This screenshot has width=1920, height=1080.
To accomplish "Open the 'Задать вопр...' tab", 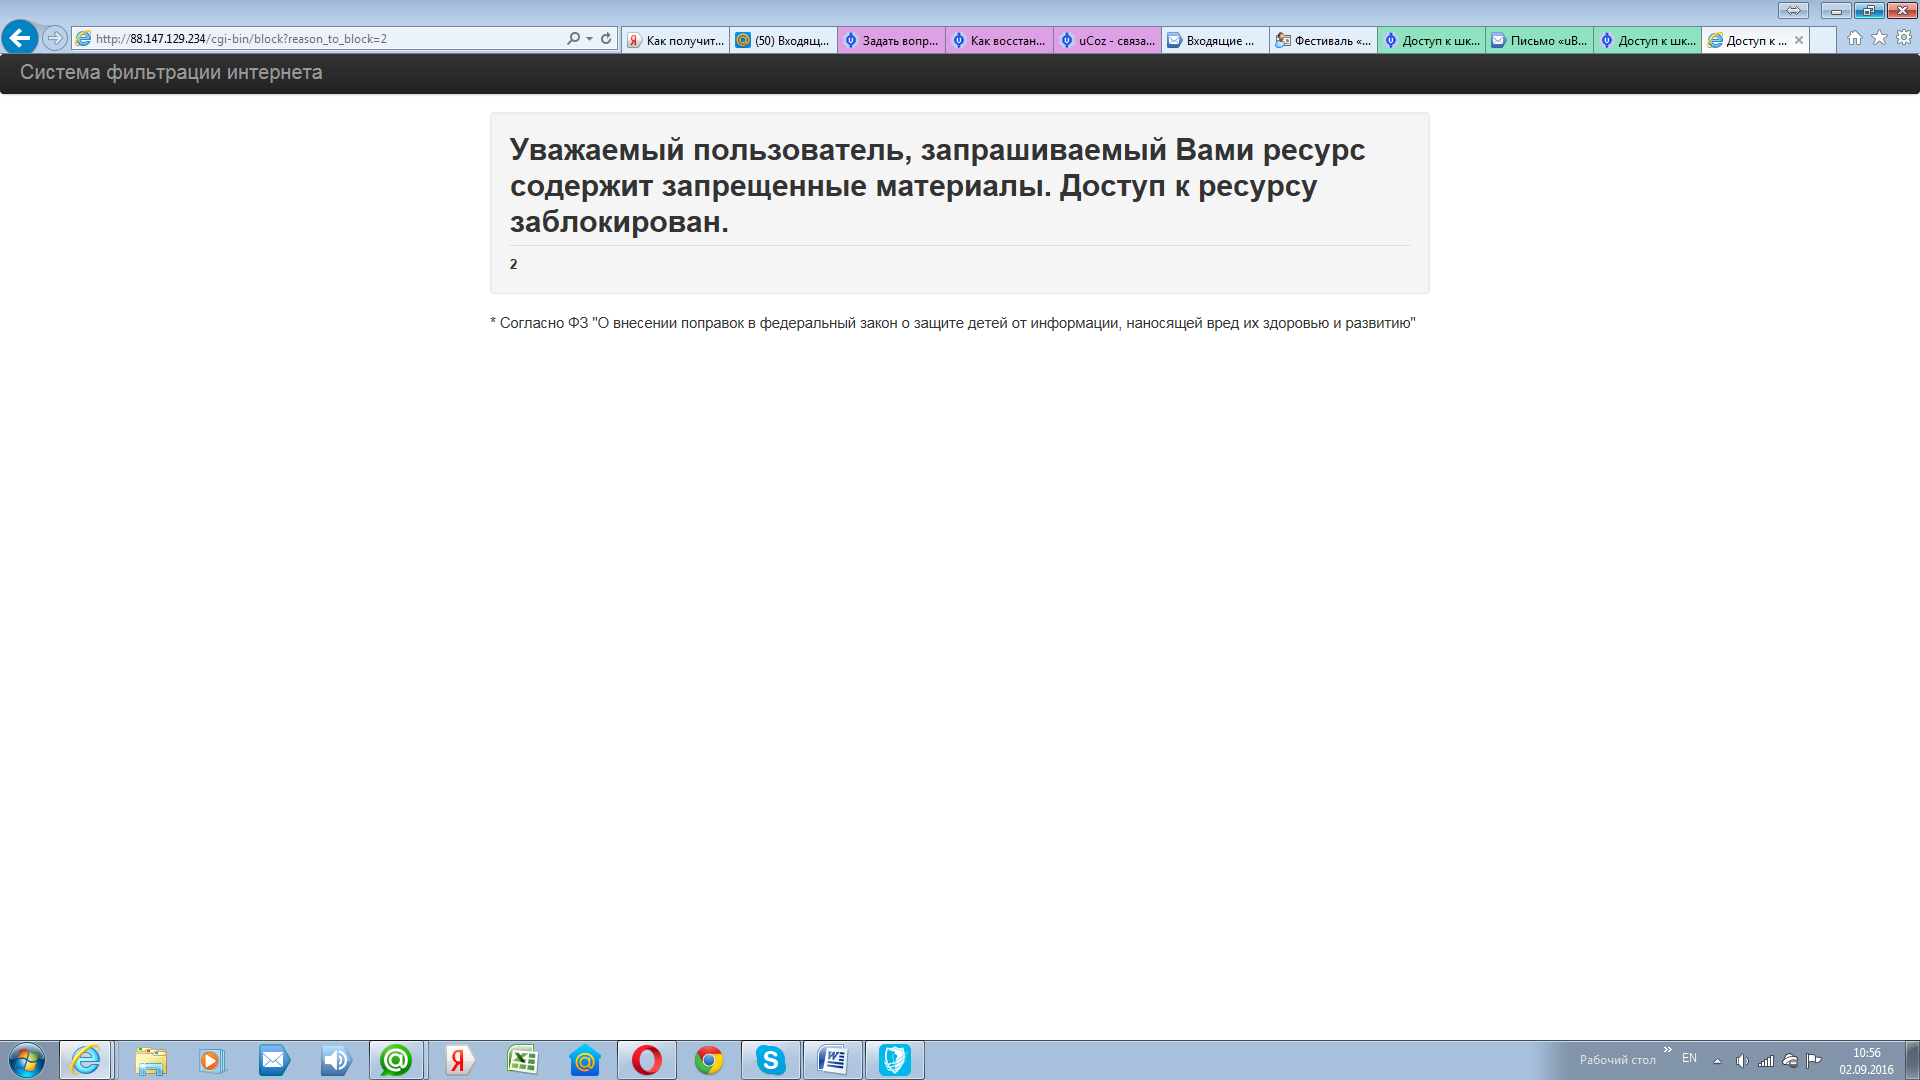I will pyautogui.click(x=892, y=40).
